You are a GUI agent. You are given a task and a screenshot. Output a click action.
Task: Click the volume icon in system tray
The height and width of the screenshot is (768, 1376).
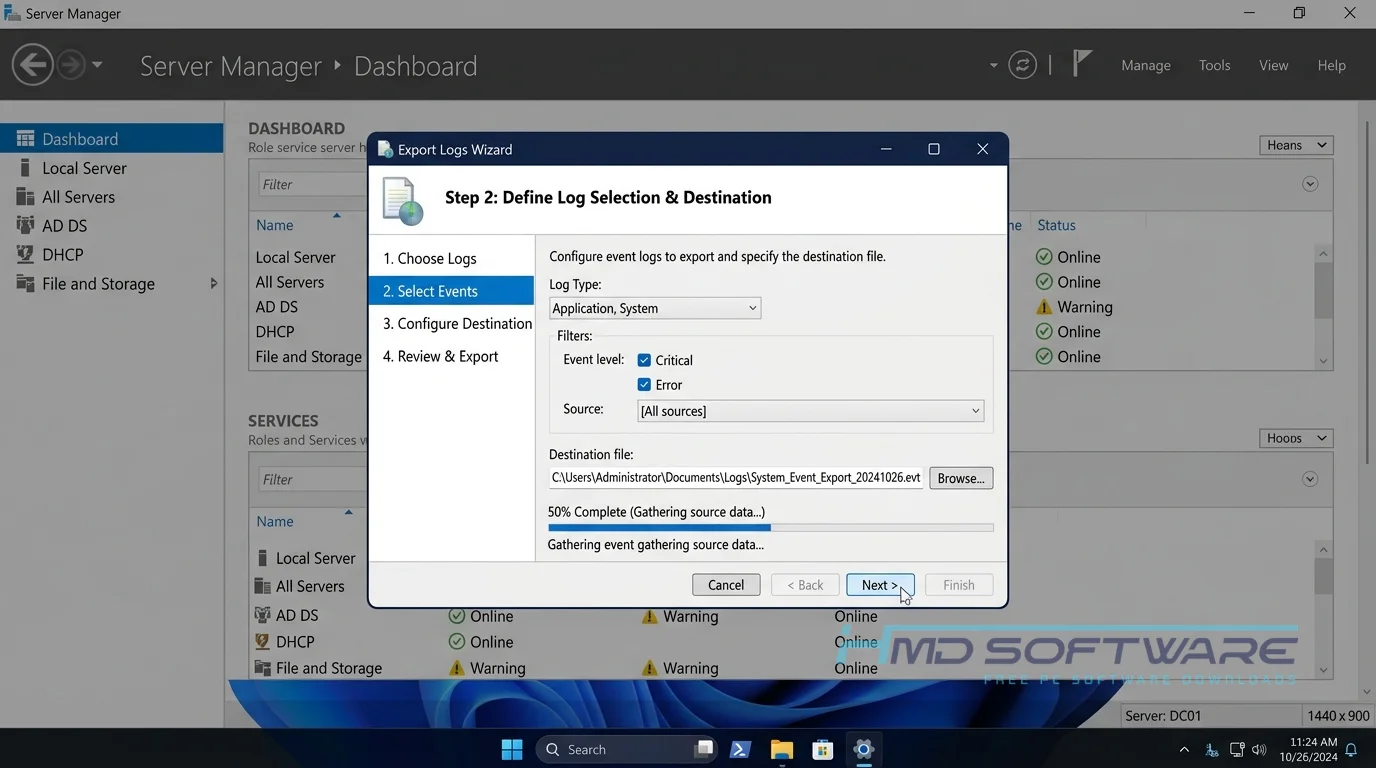point(1260,749)
